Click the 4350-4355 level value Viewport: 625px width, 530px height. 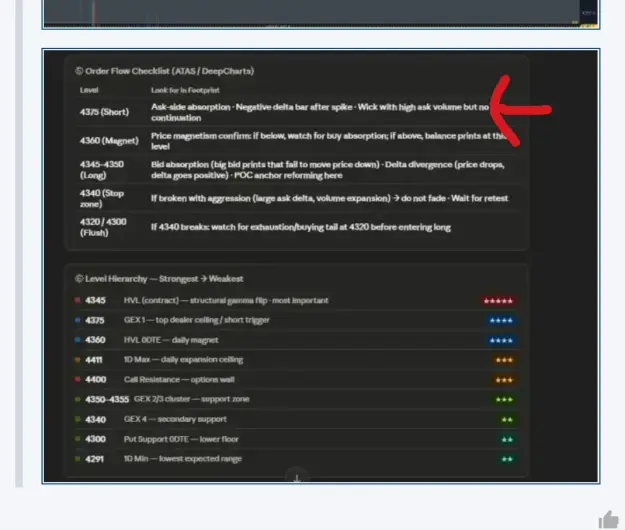point(107,399)
